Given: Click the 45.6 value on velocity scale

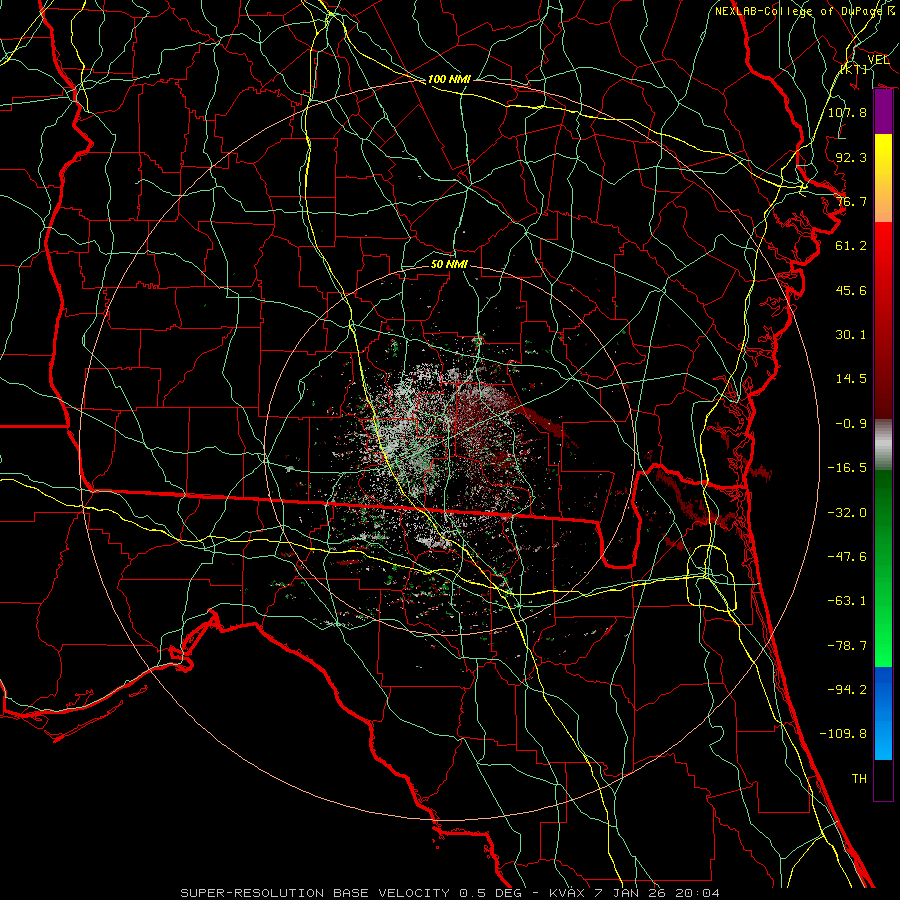Looking at the screenshot, I should click(851, 290).
